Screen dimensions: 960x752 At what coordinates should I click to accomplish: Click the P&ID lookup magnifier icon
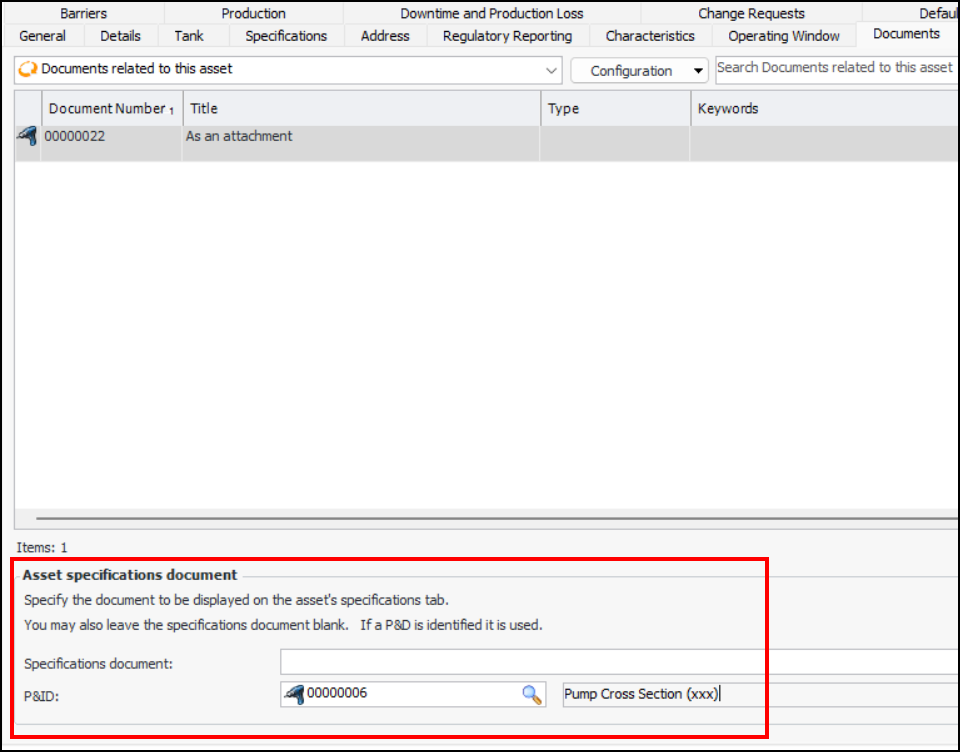[x=531, y=694]
